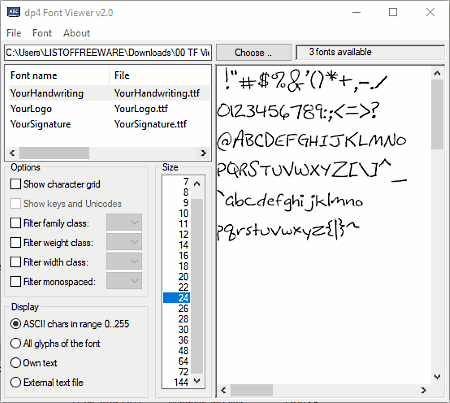This screenshot has width=450, height=403.
Task: Click the preview pane scroll-up arrow
Action: coord(437,73)
